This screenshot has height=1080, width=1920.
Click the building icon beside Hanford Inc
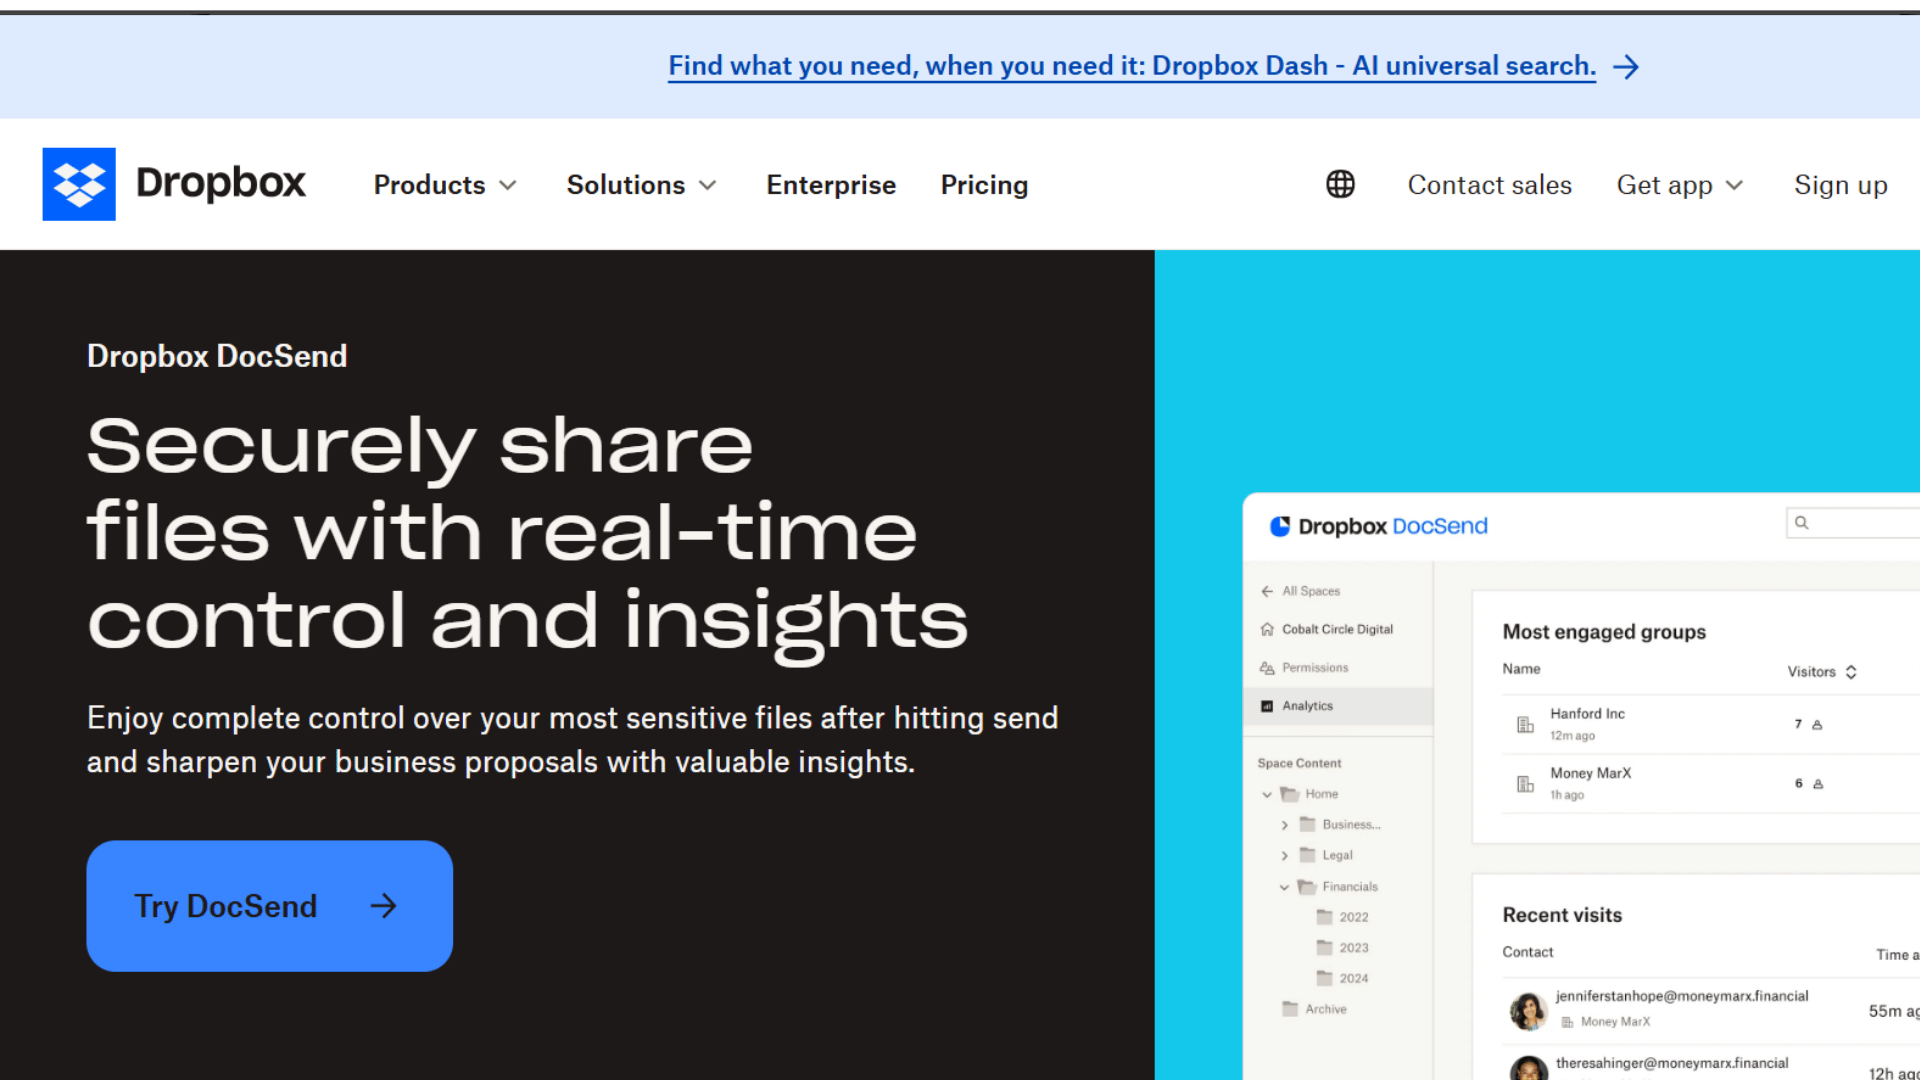(1525, 724)
